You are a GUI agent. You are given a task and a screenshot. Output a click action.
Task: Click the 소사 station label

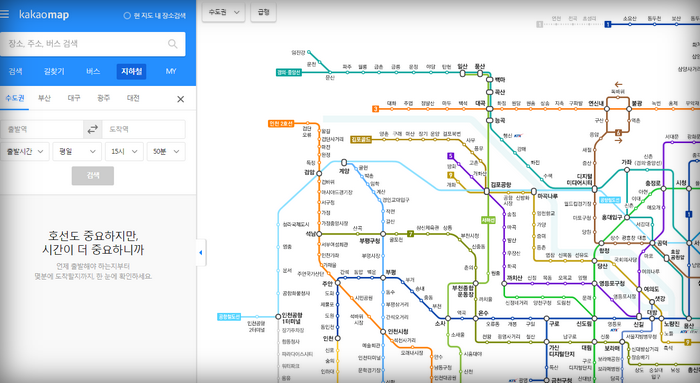[440, 323]
